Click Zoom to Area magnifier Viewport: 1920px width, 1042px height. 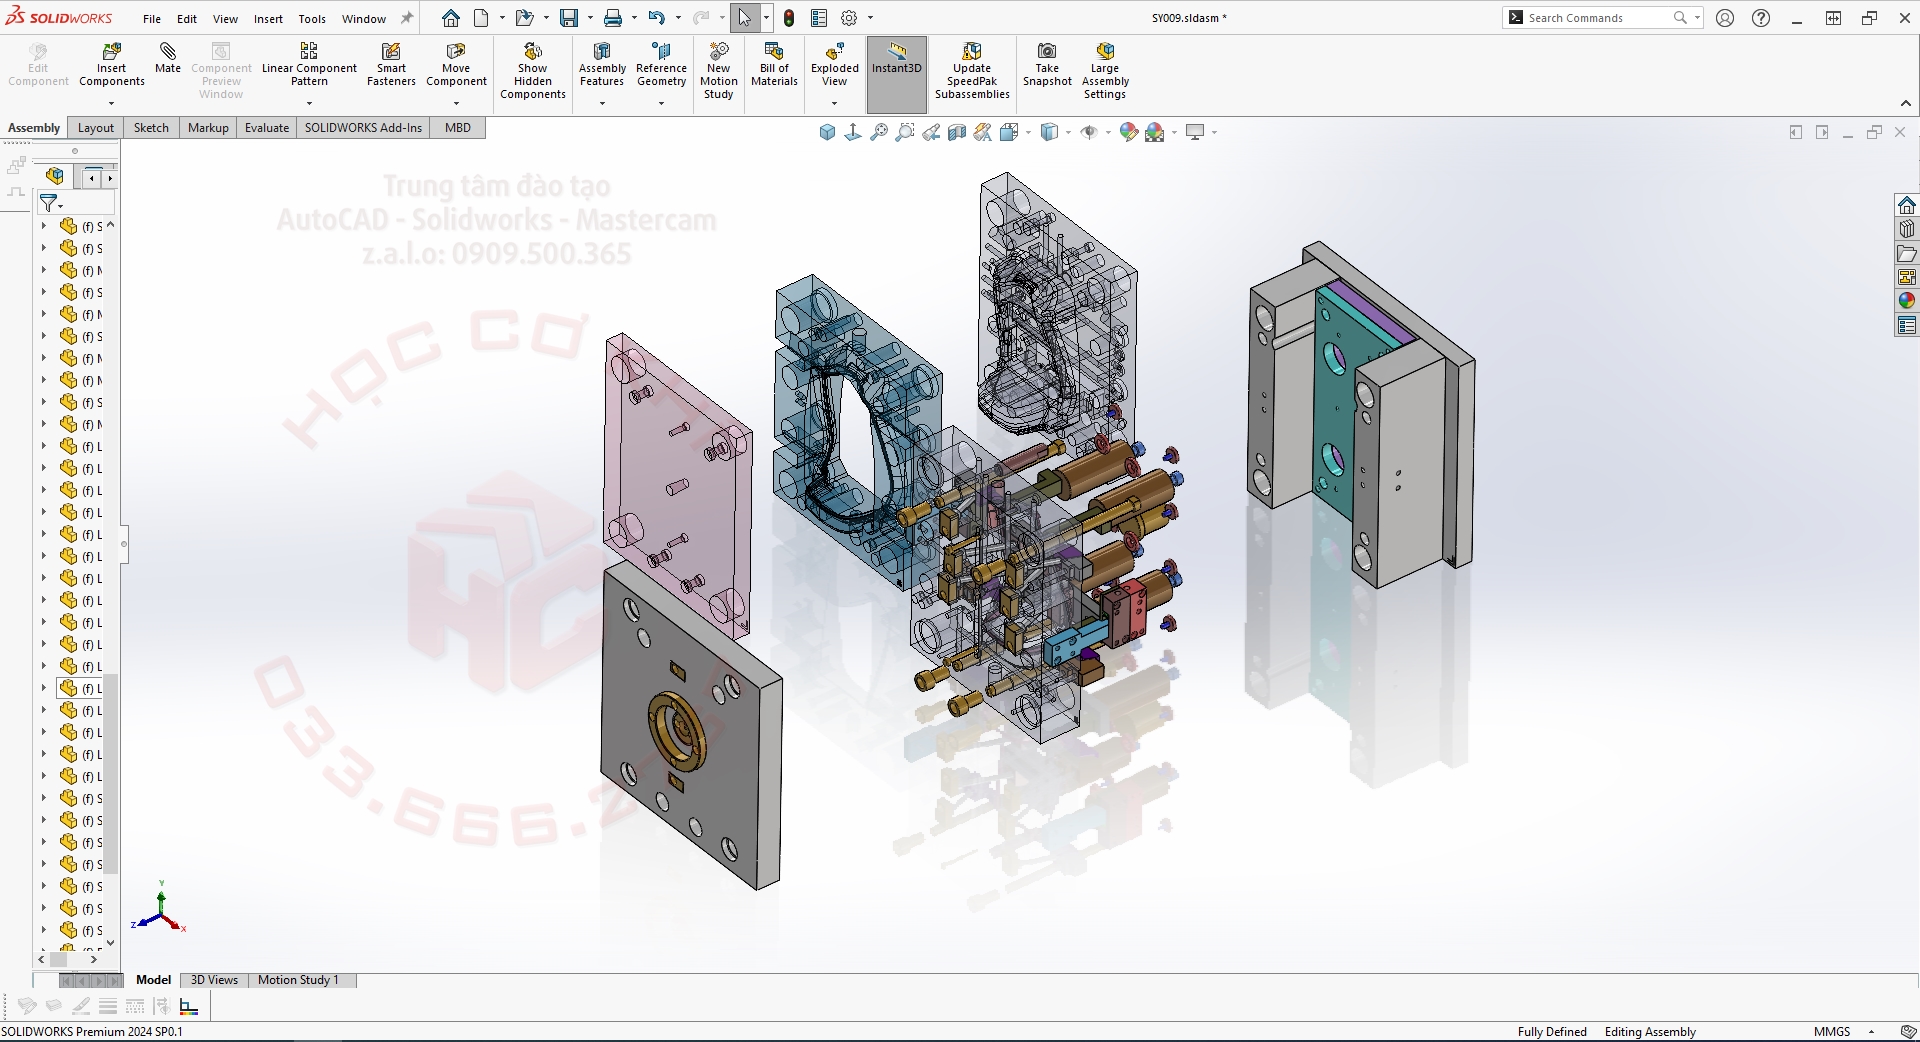click(905, 132)
